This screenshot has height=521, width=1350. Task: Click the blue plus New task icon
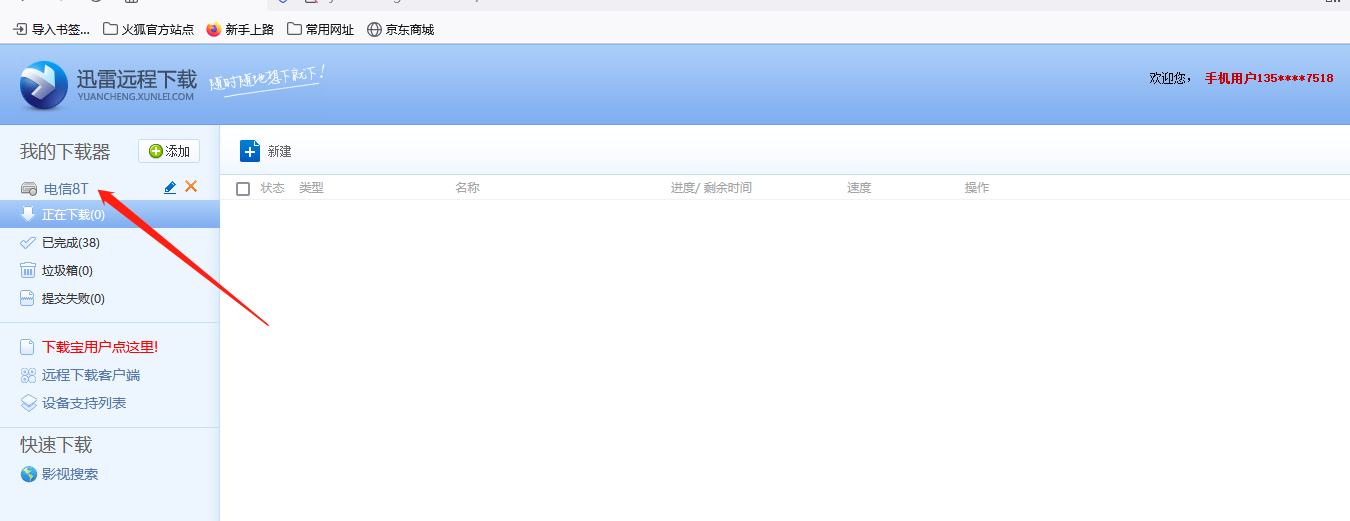click(250, 151)
